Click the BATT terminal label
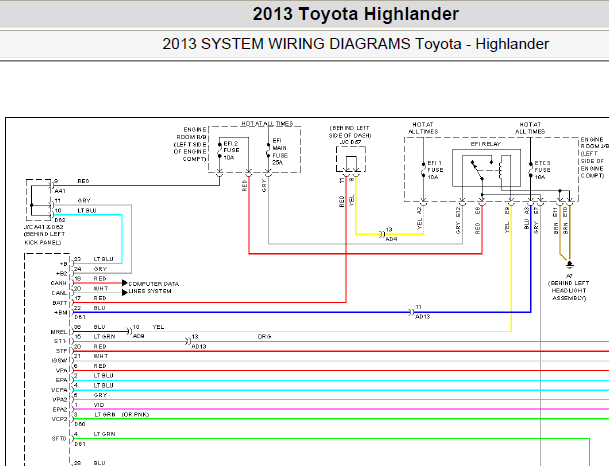Viewport: 609px width, 466px height. (60, 303)
